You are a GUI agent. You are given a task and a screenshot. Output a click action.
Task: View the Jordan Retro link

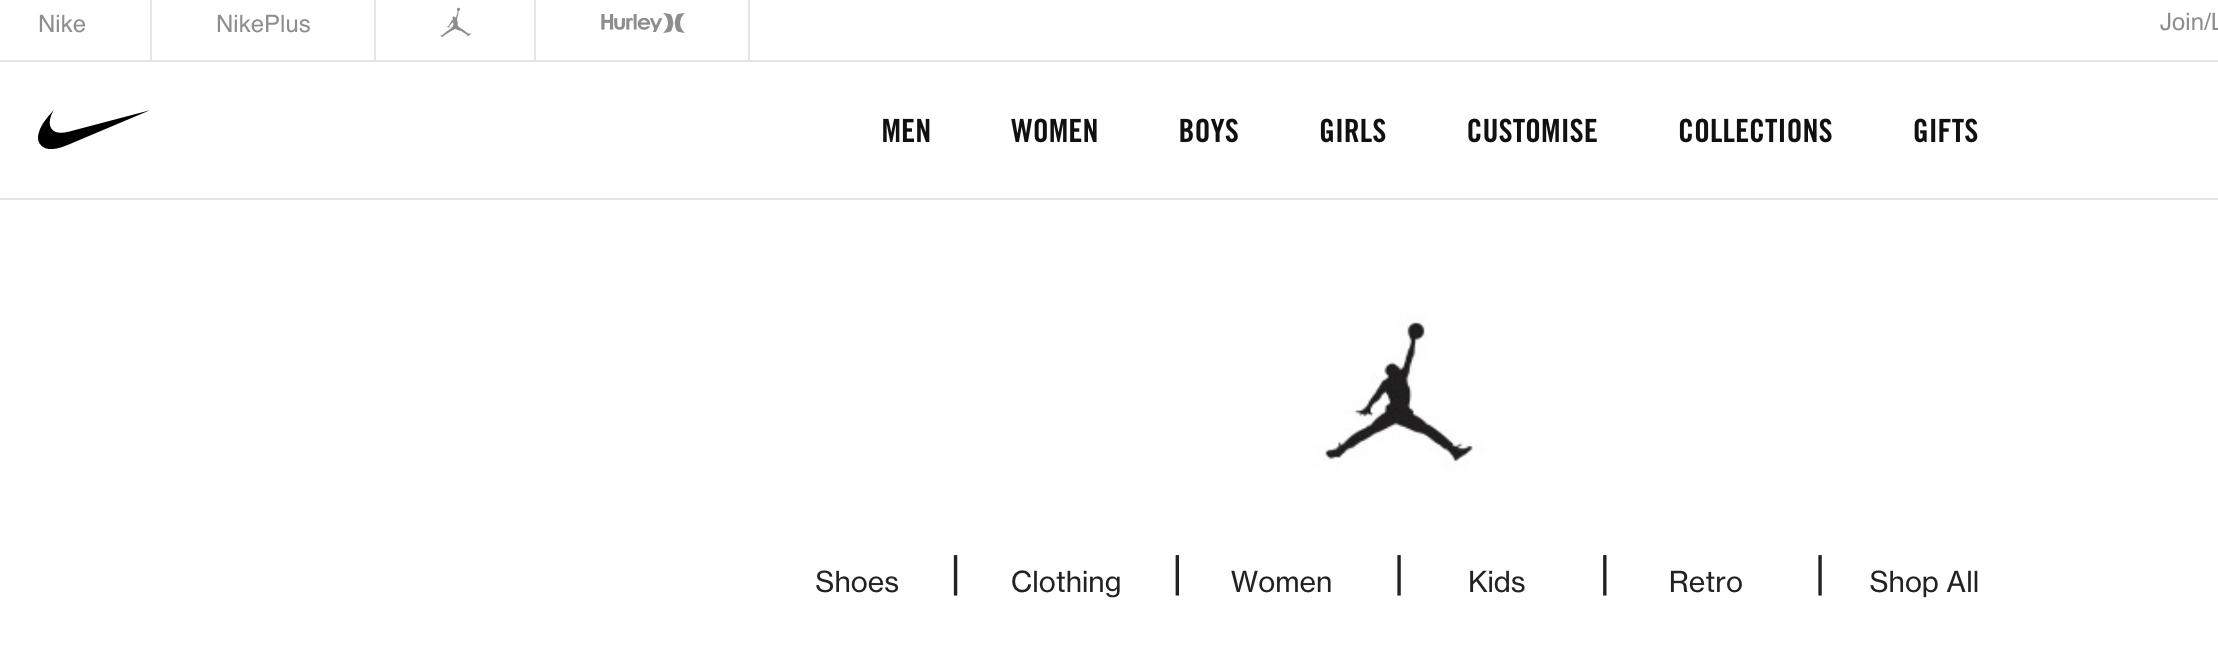(x=1705, y=582)
